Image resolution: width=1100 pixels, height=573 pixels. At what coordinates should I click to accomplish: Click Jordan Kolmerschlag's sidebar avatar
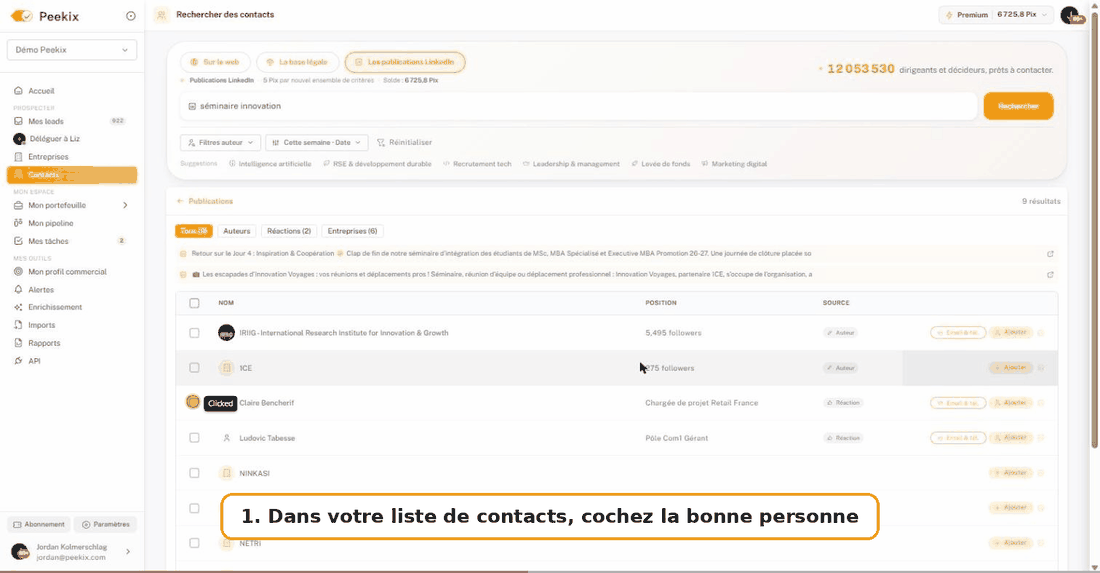click(x=20, y=551)
